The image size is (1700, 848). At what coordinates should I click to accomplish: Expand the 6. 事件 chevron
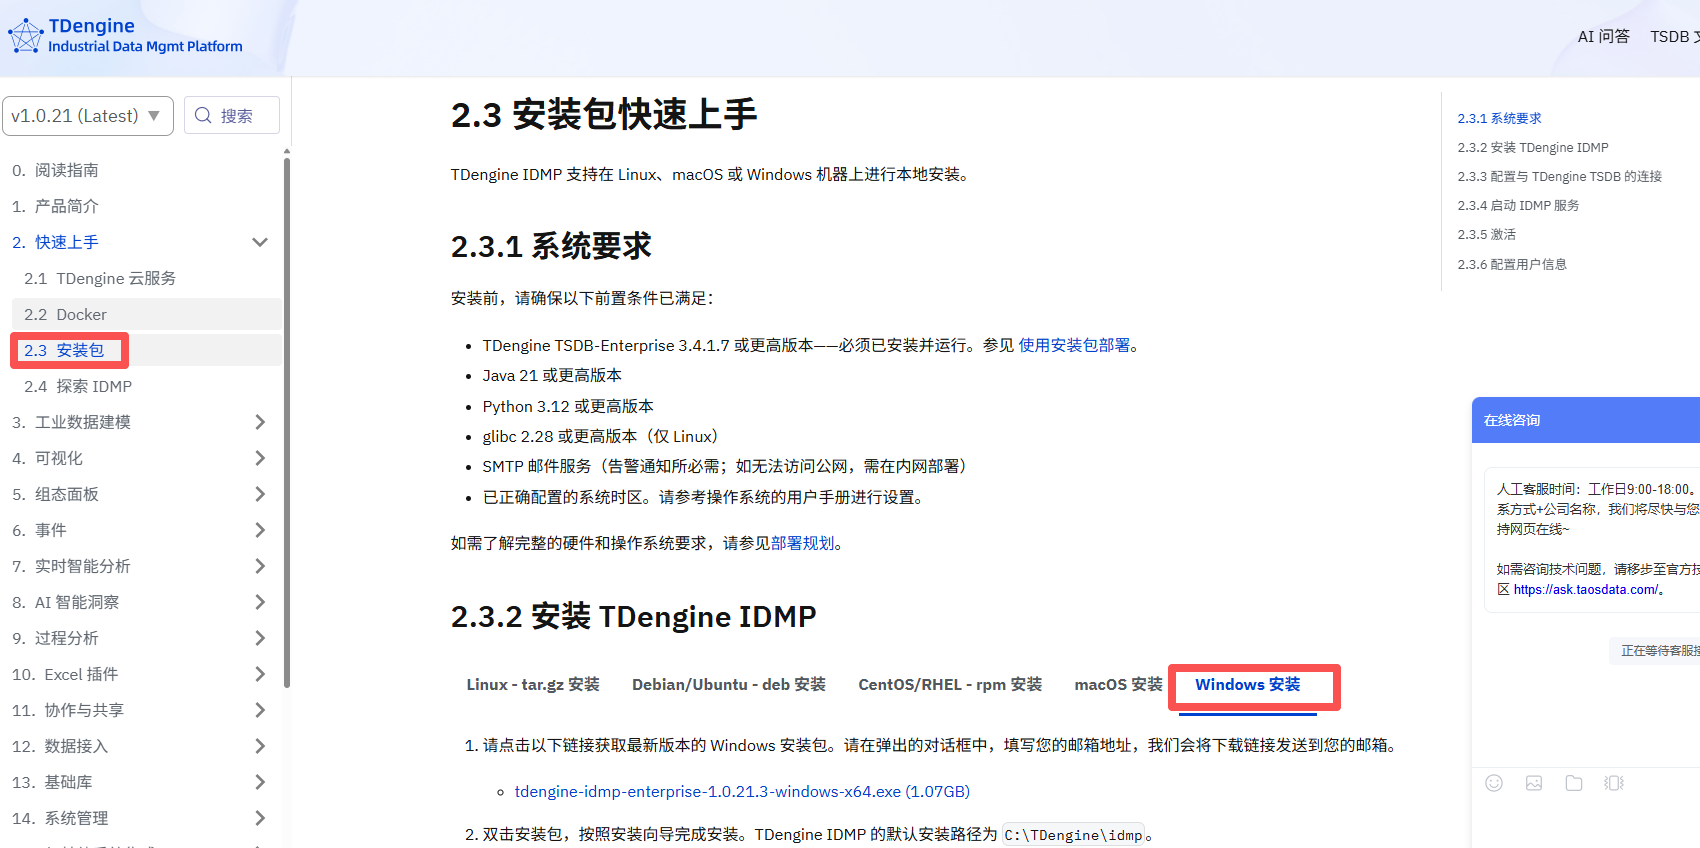tap(260, 530)
